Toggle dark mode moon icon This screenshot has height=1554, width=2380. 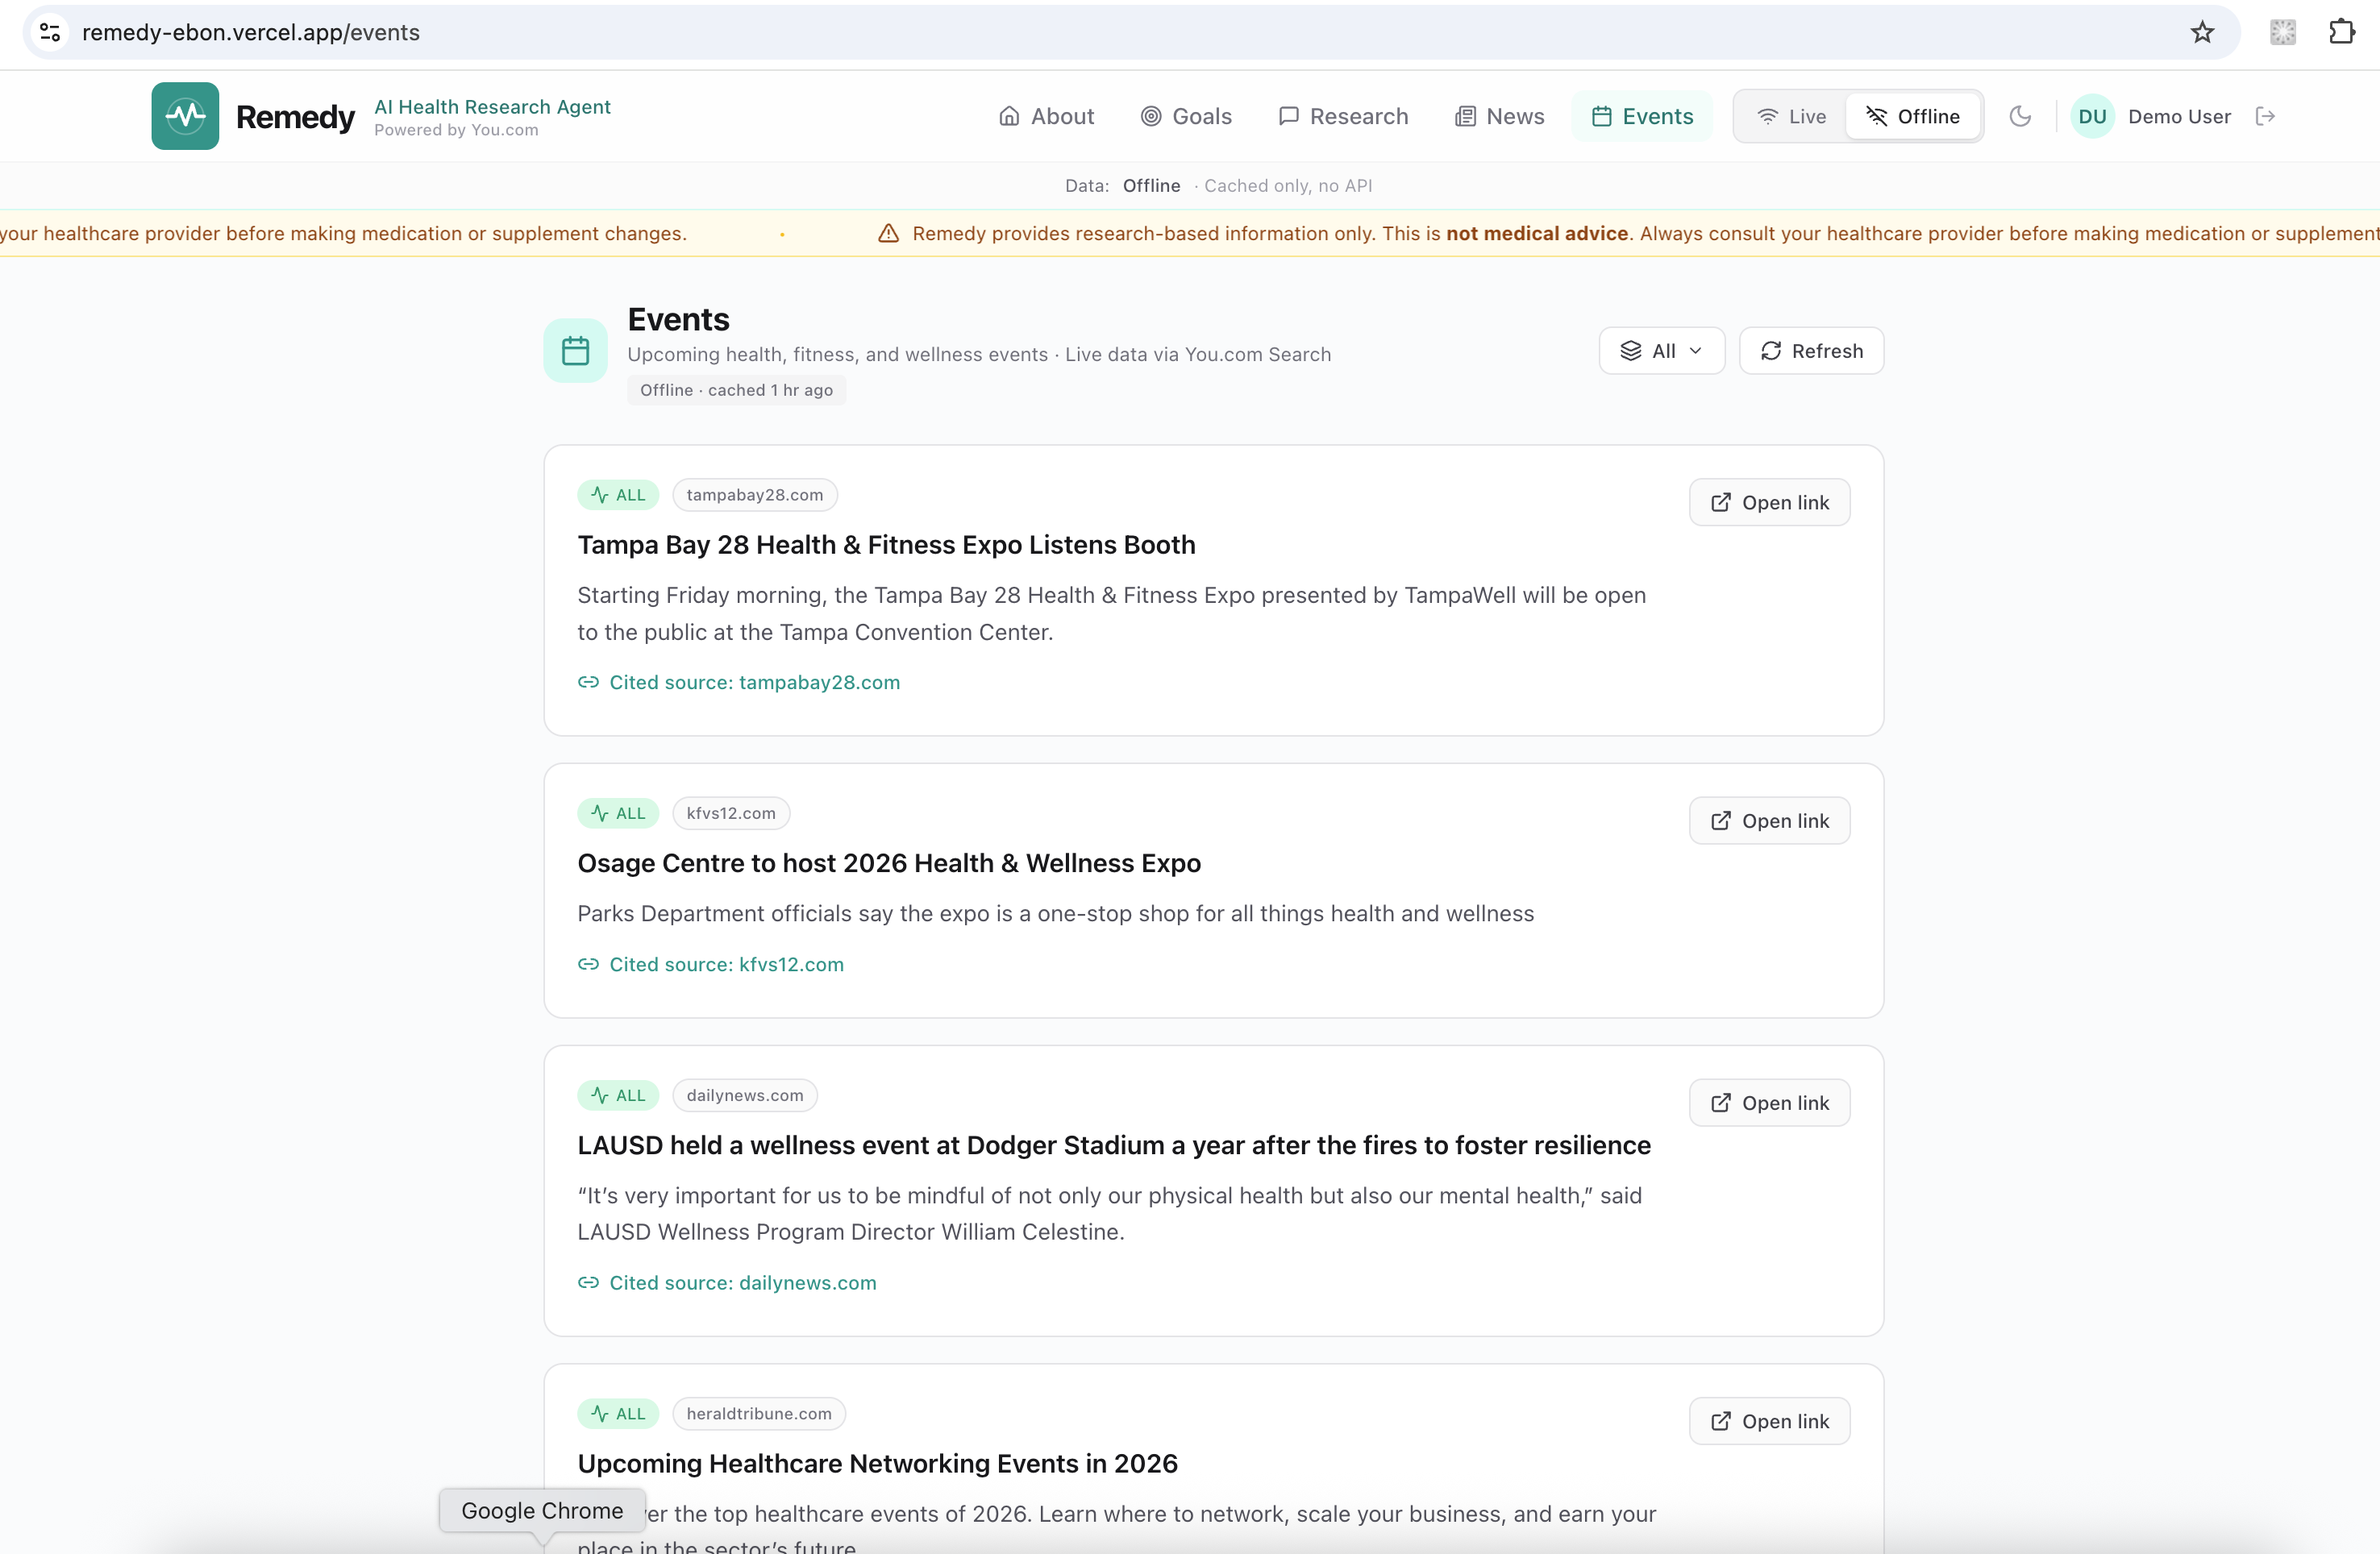point(2019,116)
